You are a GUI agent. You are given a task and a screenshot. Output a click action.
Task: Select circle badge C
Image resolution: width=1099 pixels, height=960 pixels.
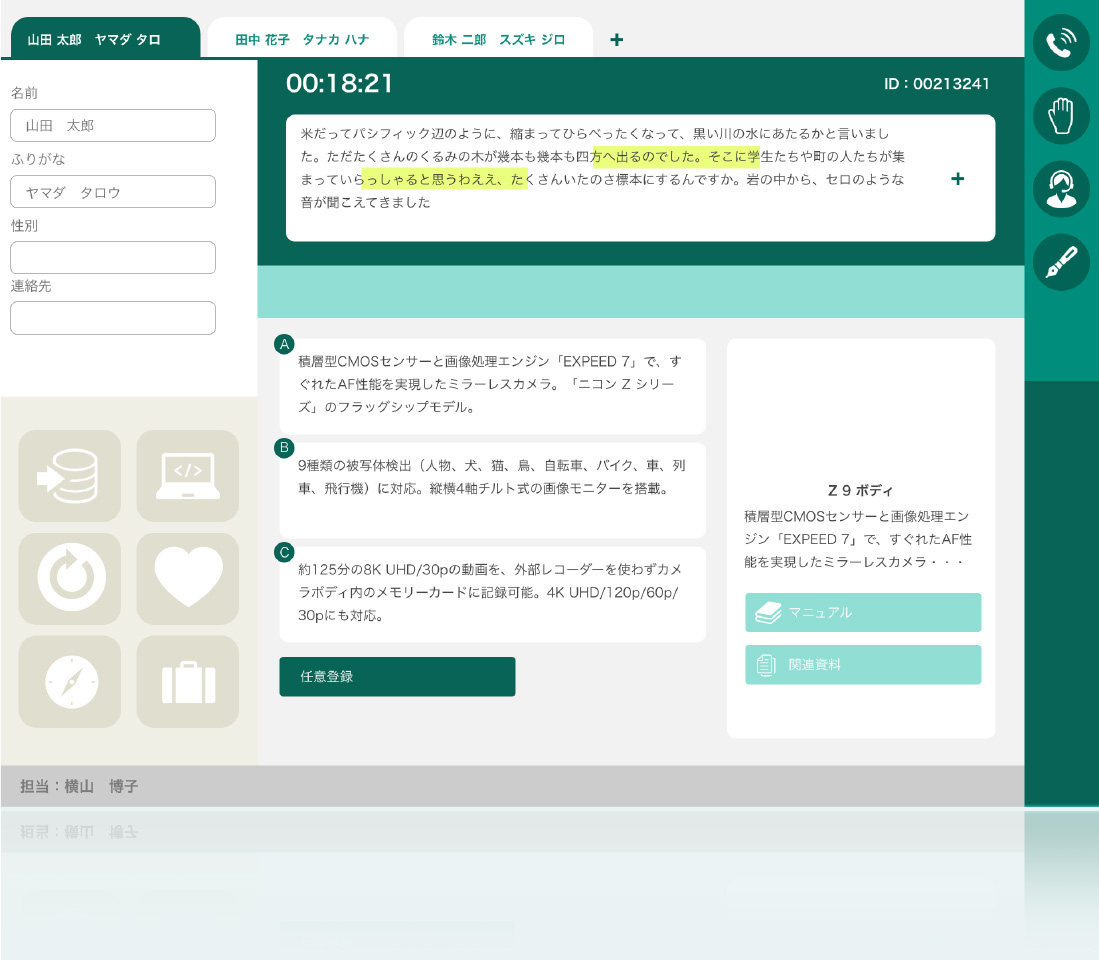pos(284,552)
